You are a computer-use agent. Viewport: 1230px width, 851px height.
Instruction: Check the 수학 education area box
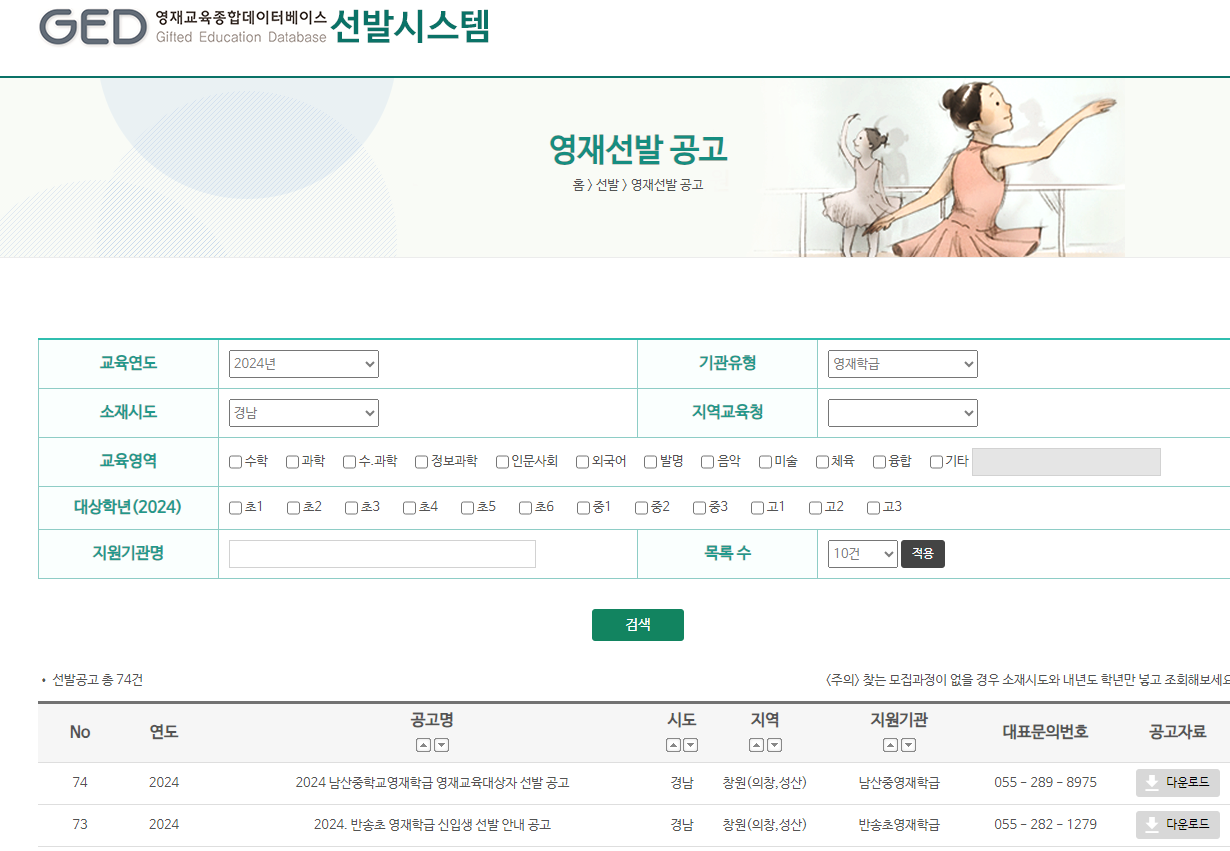pos(235,462)
